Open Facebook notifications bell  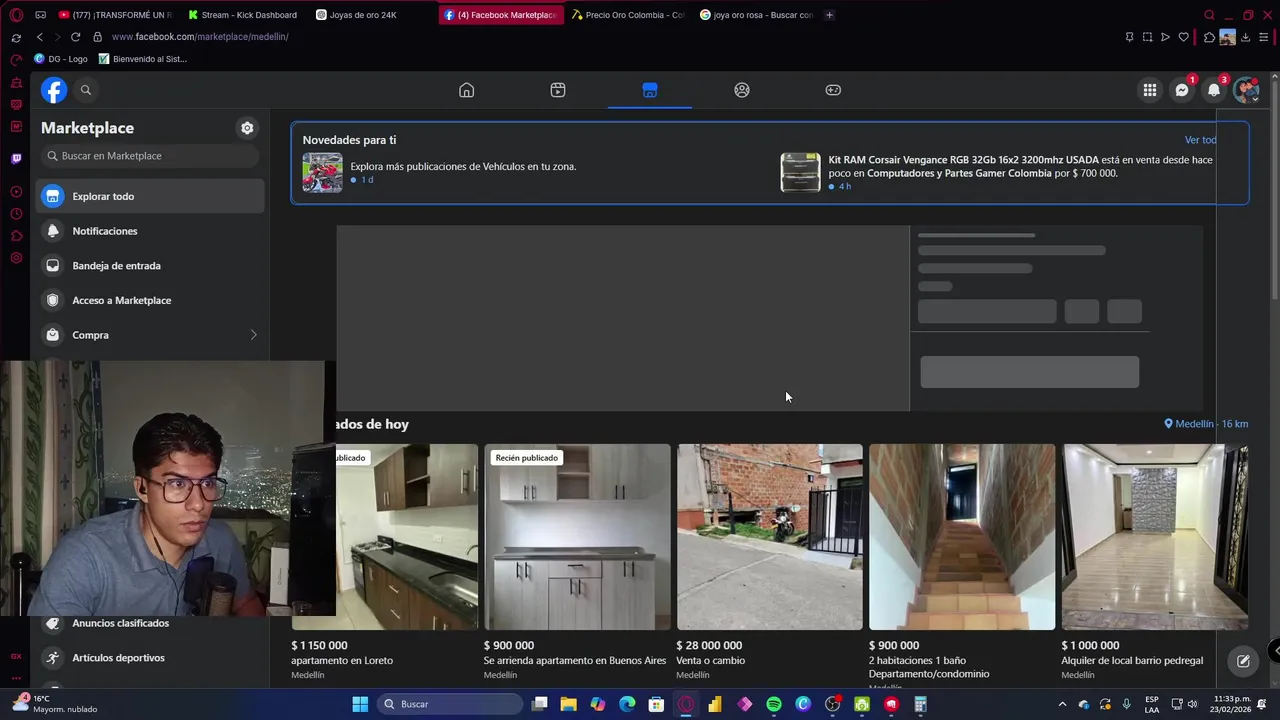(1214, 90)
